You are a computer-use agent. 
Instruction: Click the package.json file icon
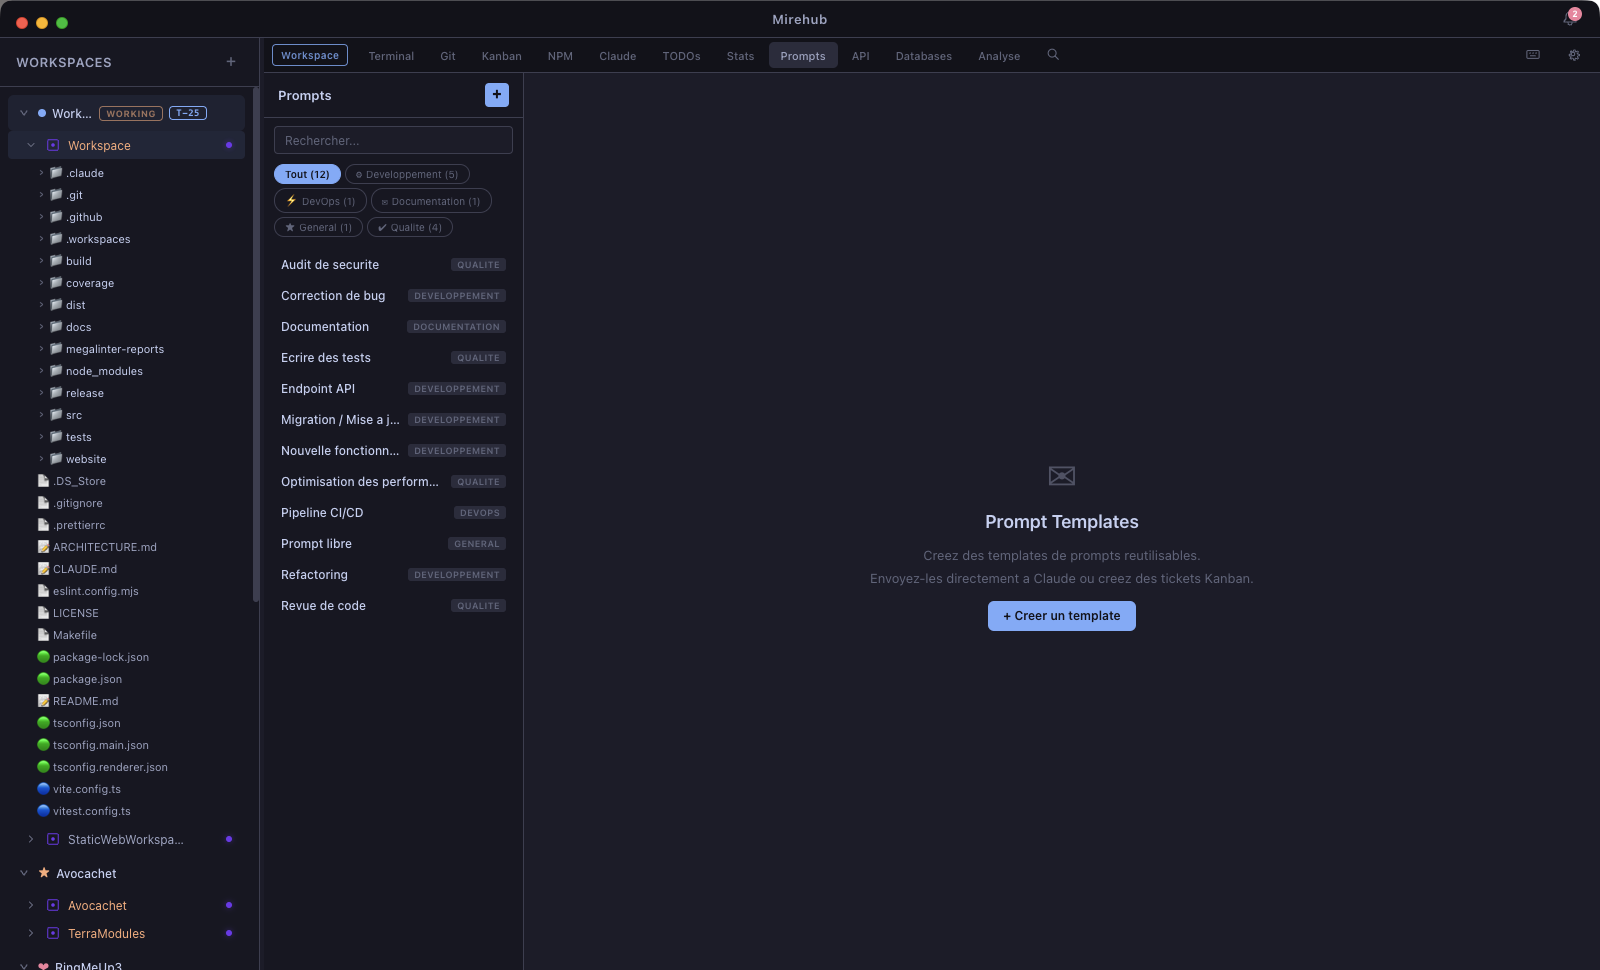point(43,679)
